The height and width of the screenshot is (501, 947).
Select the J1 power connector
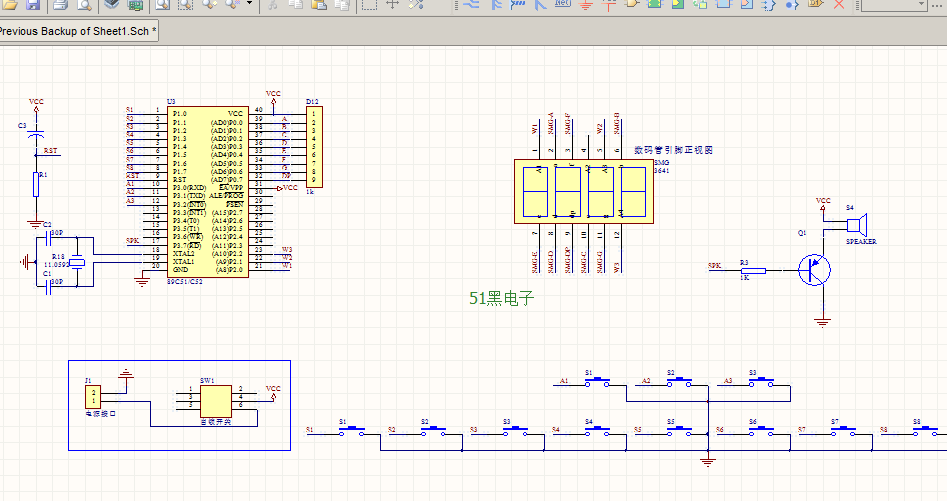pos(93,397)
